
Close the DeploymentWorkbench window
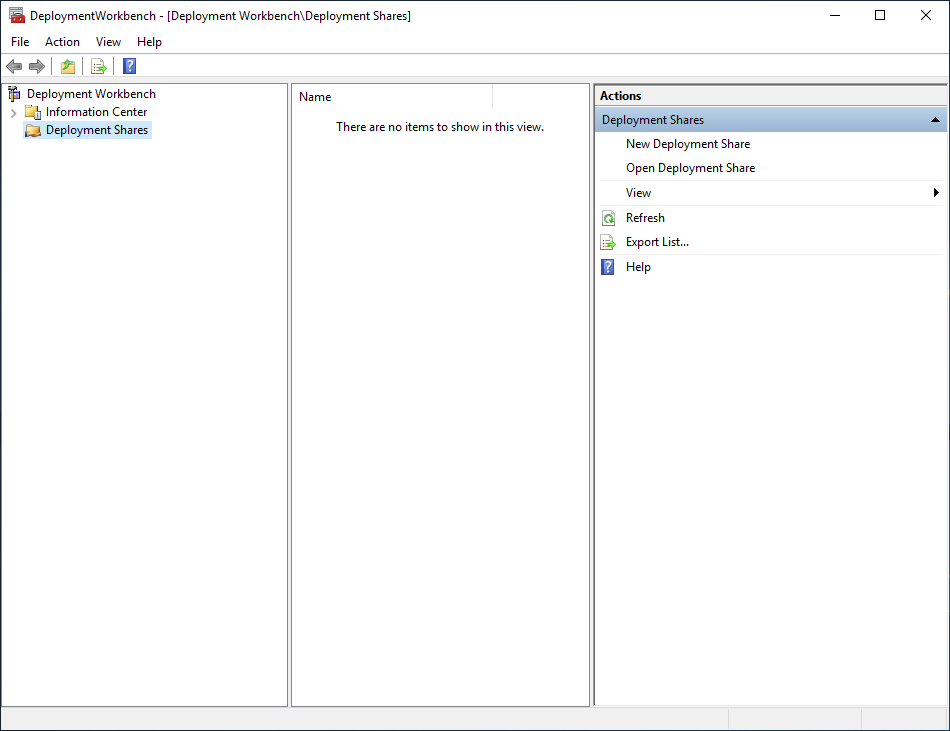tap(926, 15)
